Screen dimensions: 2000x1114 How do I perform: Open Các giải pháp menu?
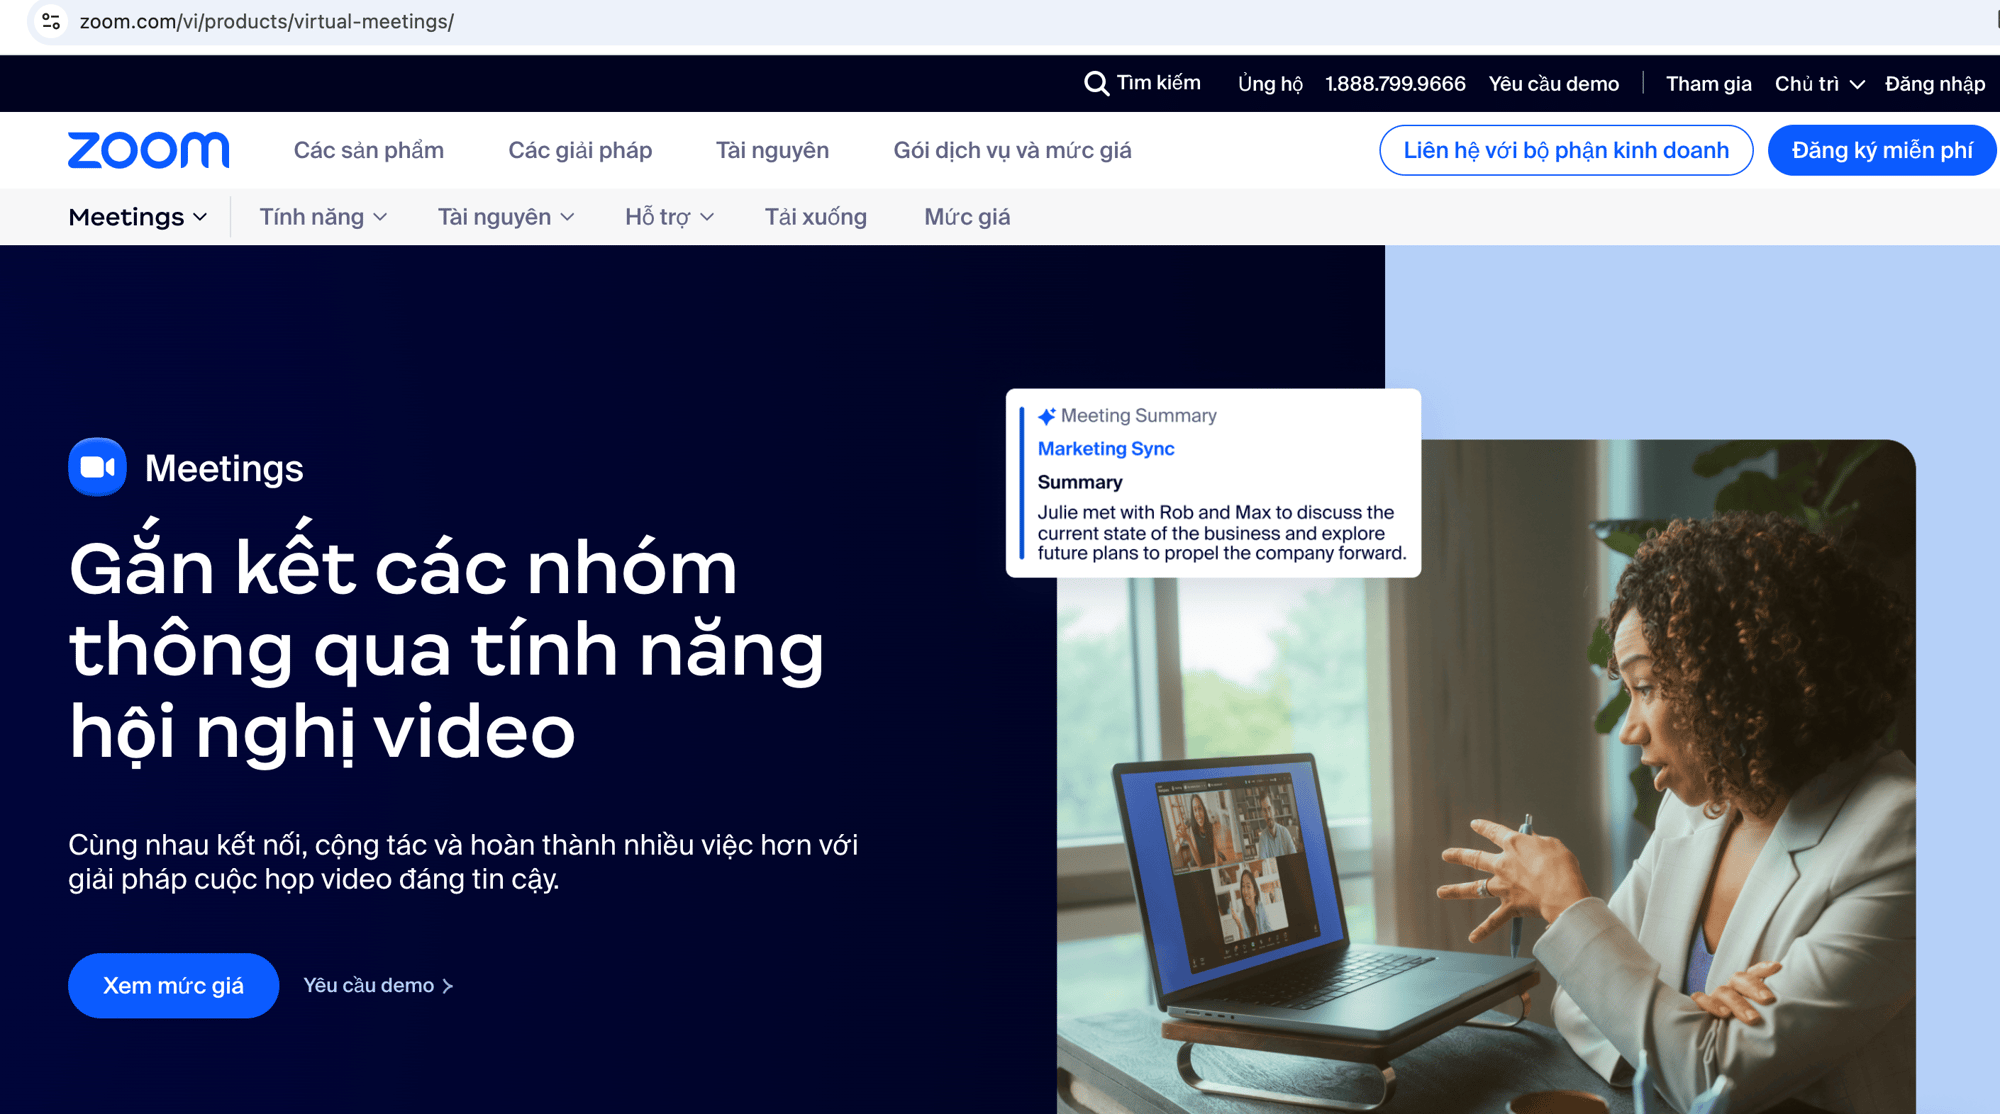(580, 150)
